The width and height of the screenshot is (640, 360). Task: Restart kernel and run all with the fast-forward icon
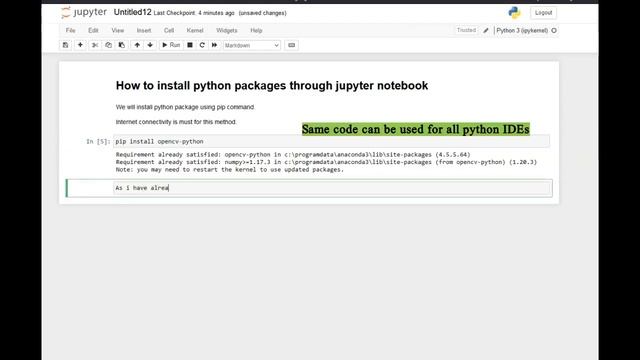[214, 45]
